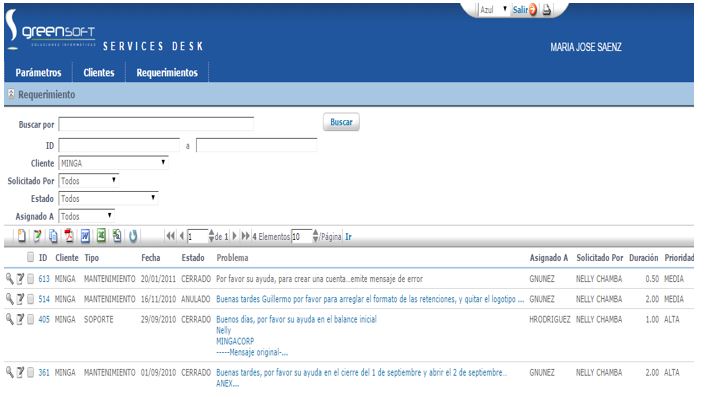This screenshot has height=397, width=710.
Task: Sort table by Estado column header
Action: (x=193, y=258)
